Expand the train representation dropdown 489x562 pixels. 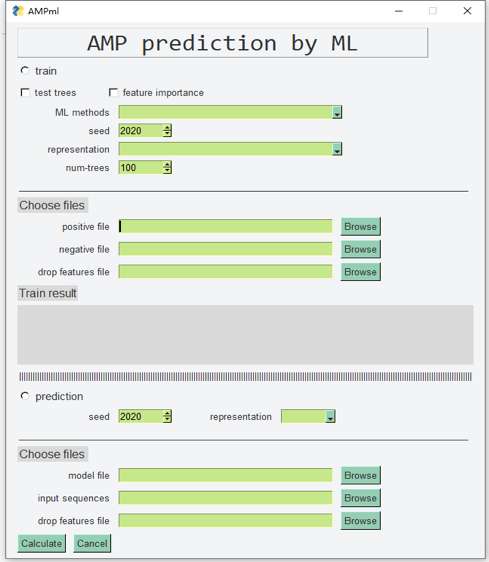(x=337, y=149)
